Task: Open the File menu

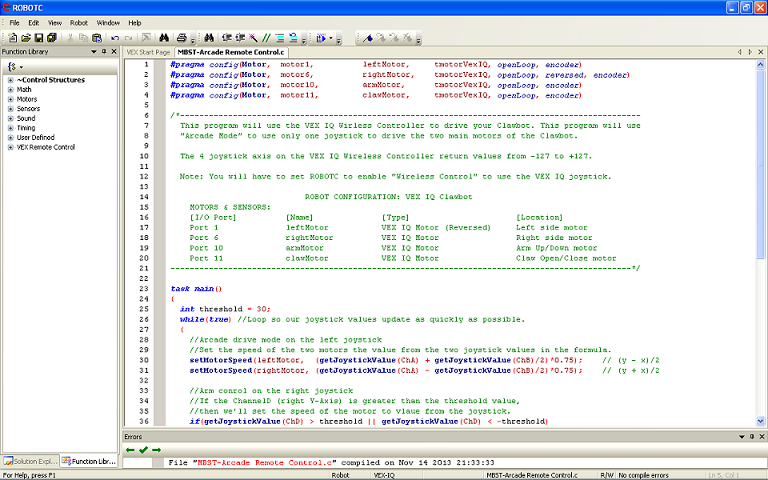Action: pos(14,23)
